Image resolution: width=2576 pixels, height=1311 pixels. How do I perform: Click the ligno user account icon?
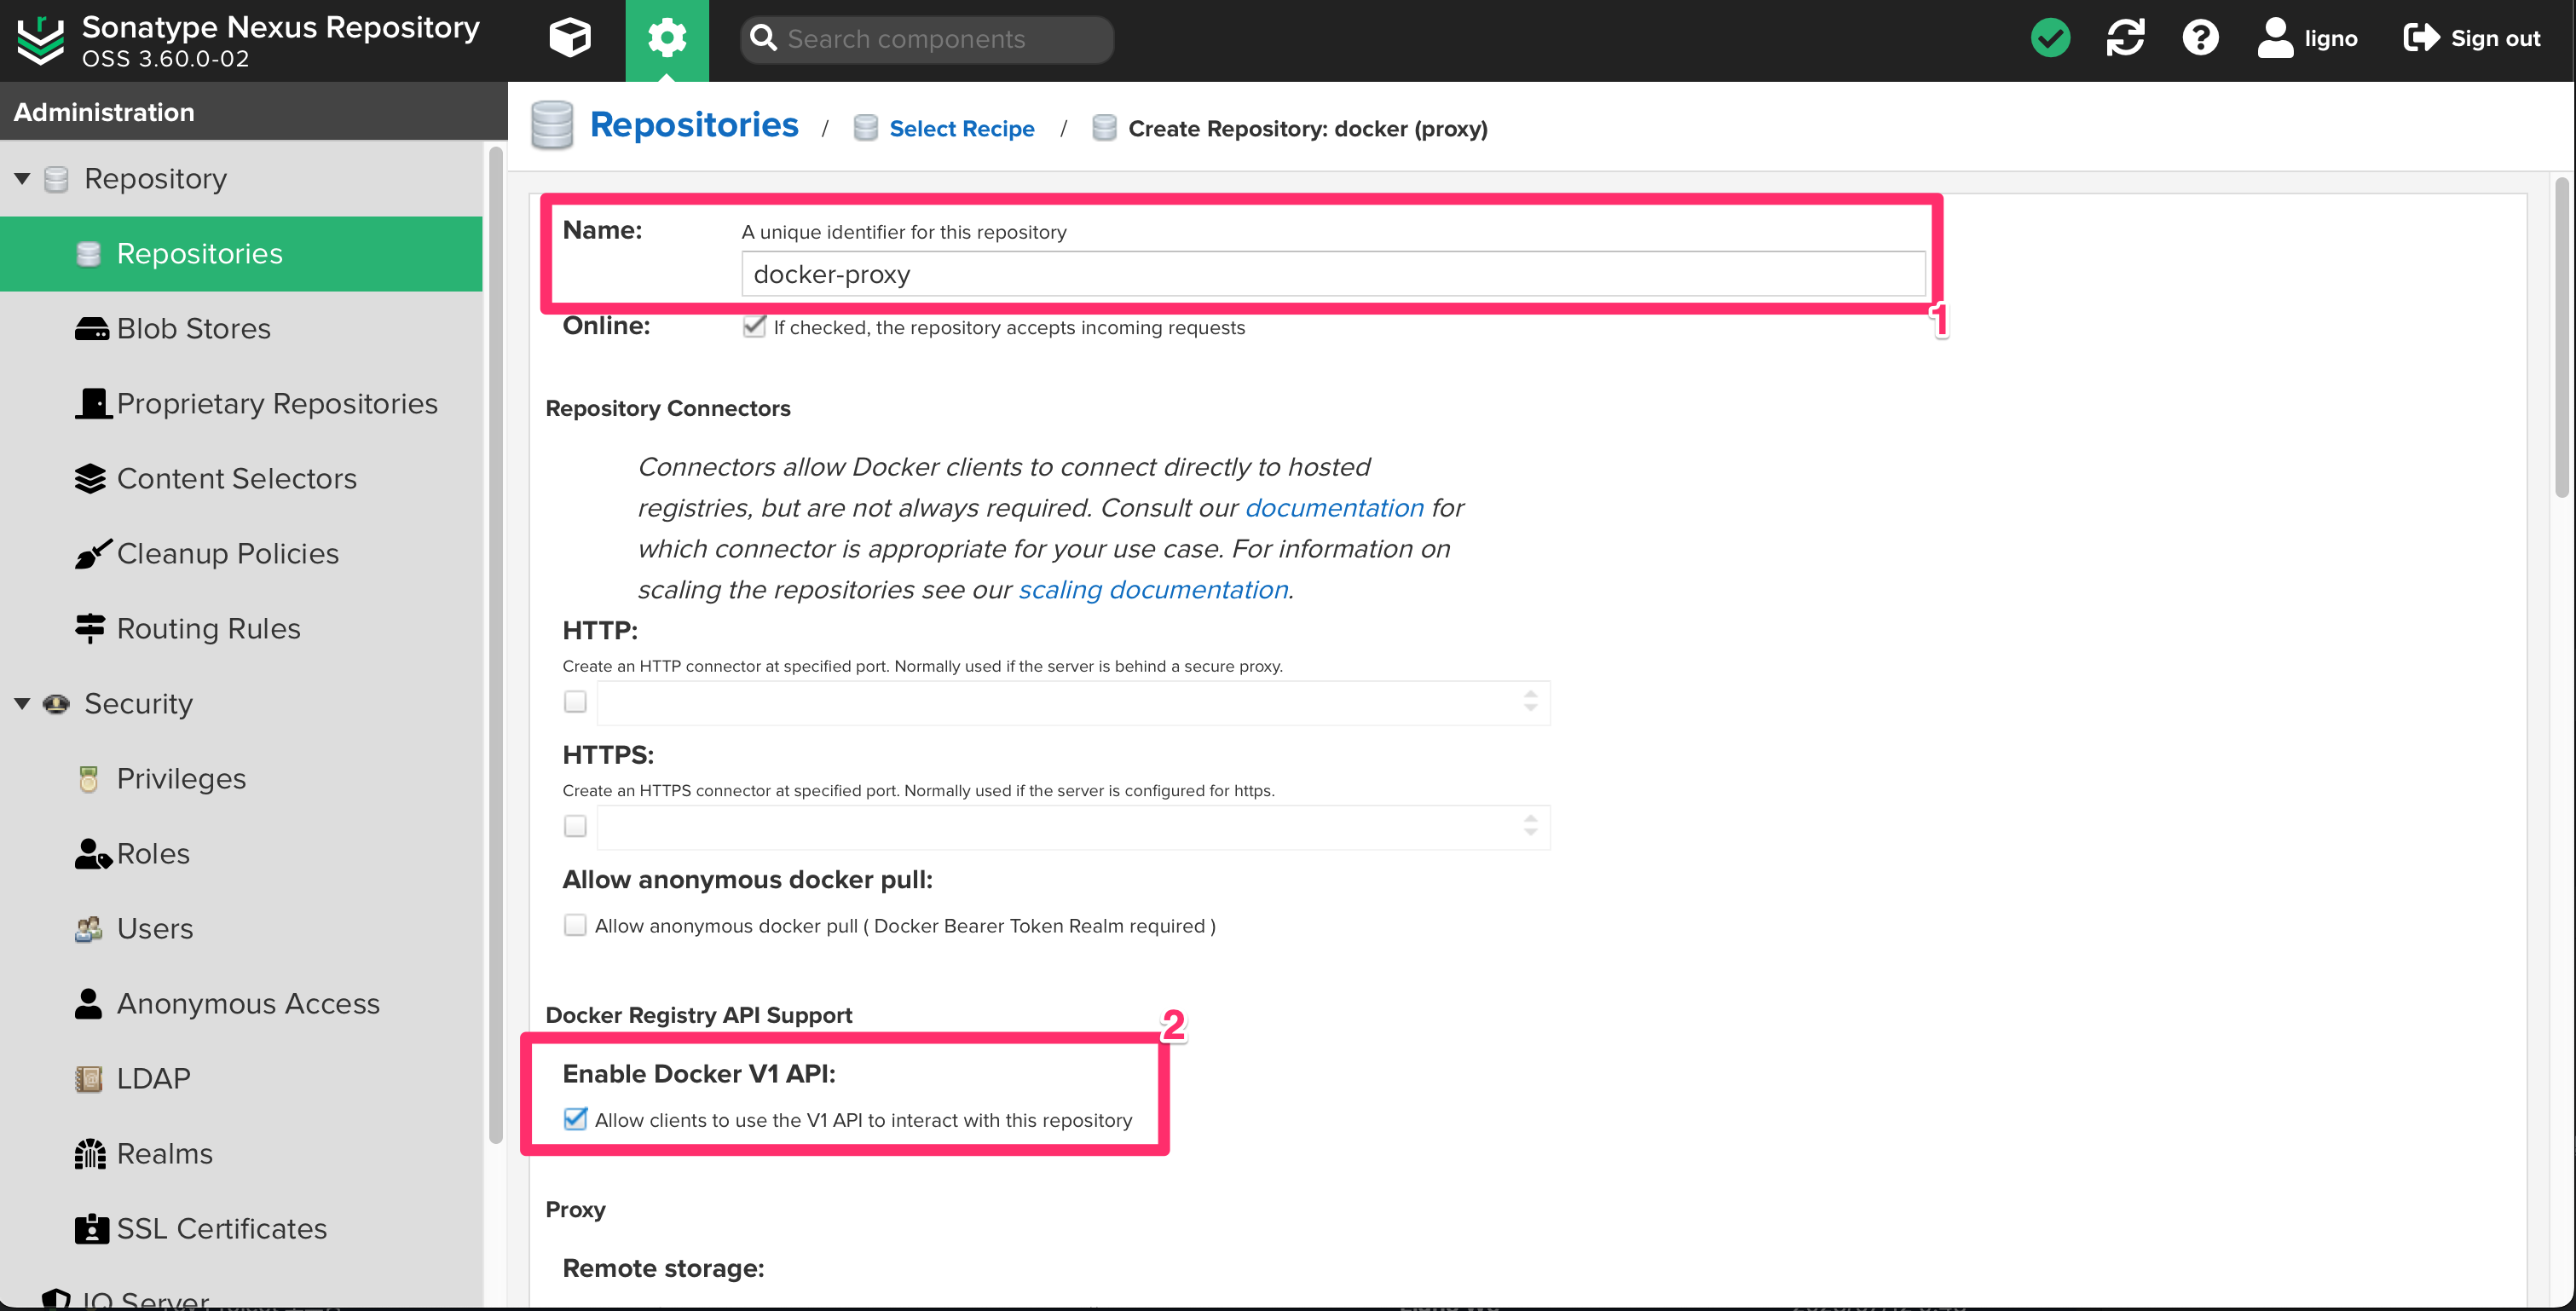click(2275, 38)
